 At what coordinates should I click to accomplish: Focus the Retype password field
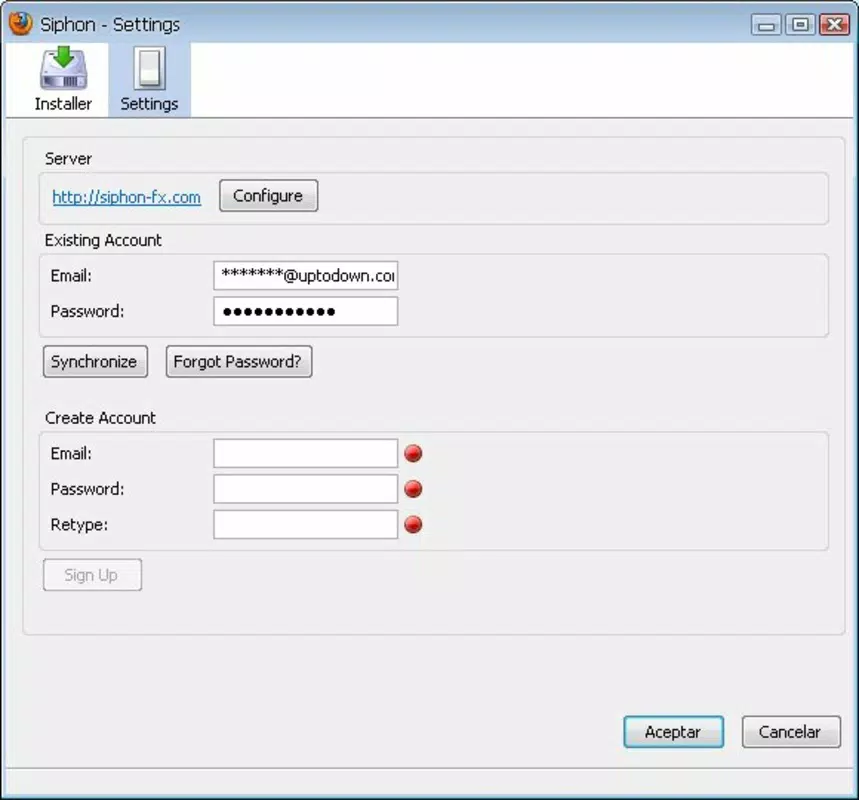point(306,524)
